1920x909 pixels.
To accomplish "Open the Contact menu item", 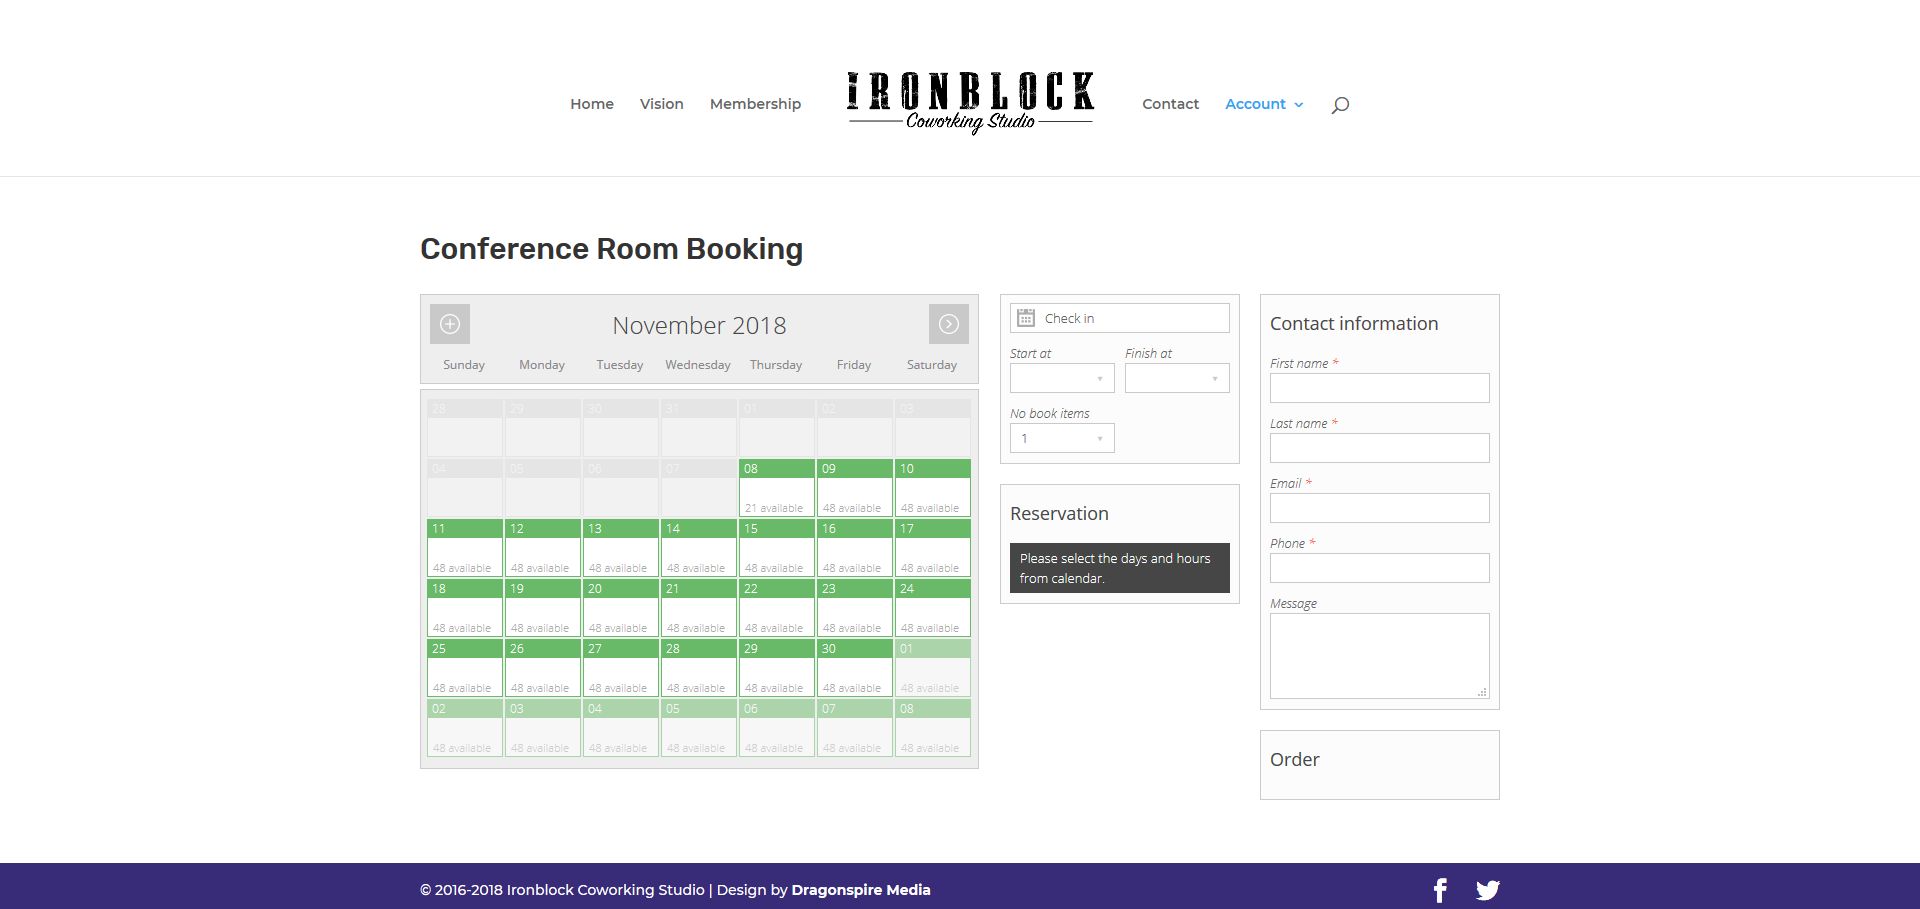I will [x=1170, y=104].
